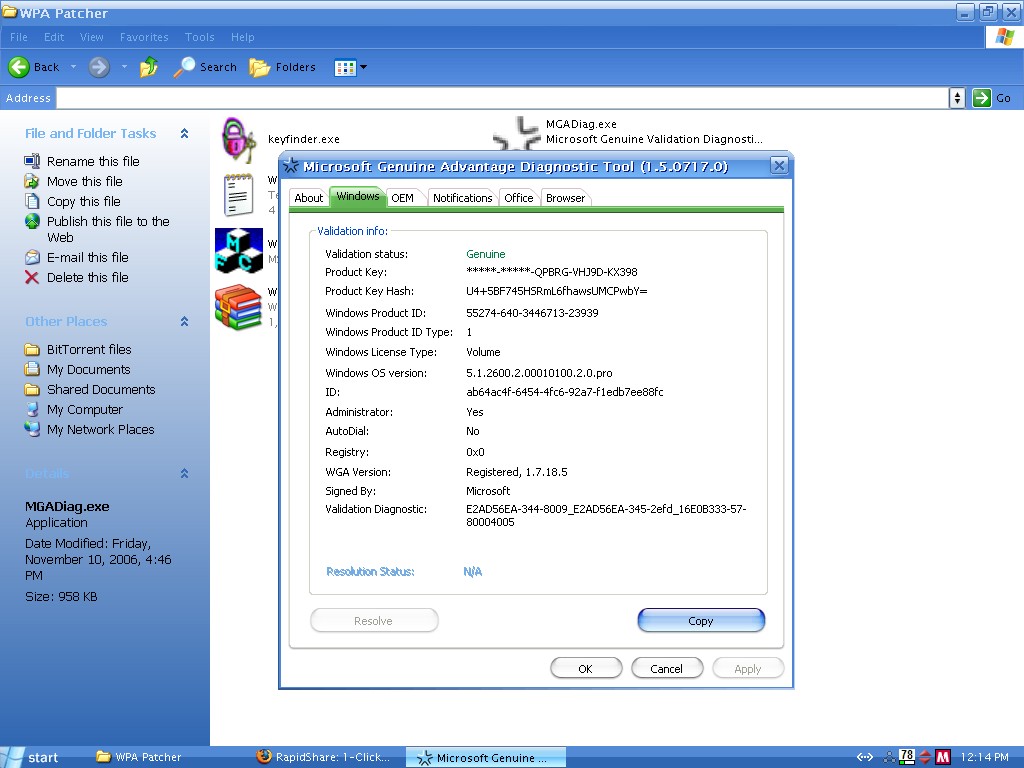Select the WinRAR books archive icon
1024x768 pixels.
click(x=238, y=307)
